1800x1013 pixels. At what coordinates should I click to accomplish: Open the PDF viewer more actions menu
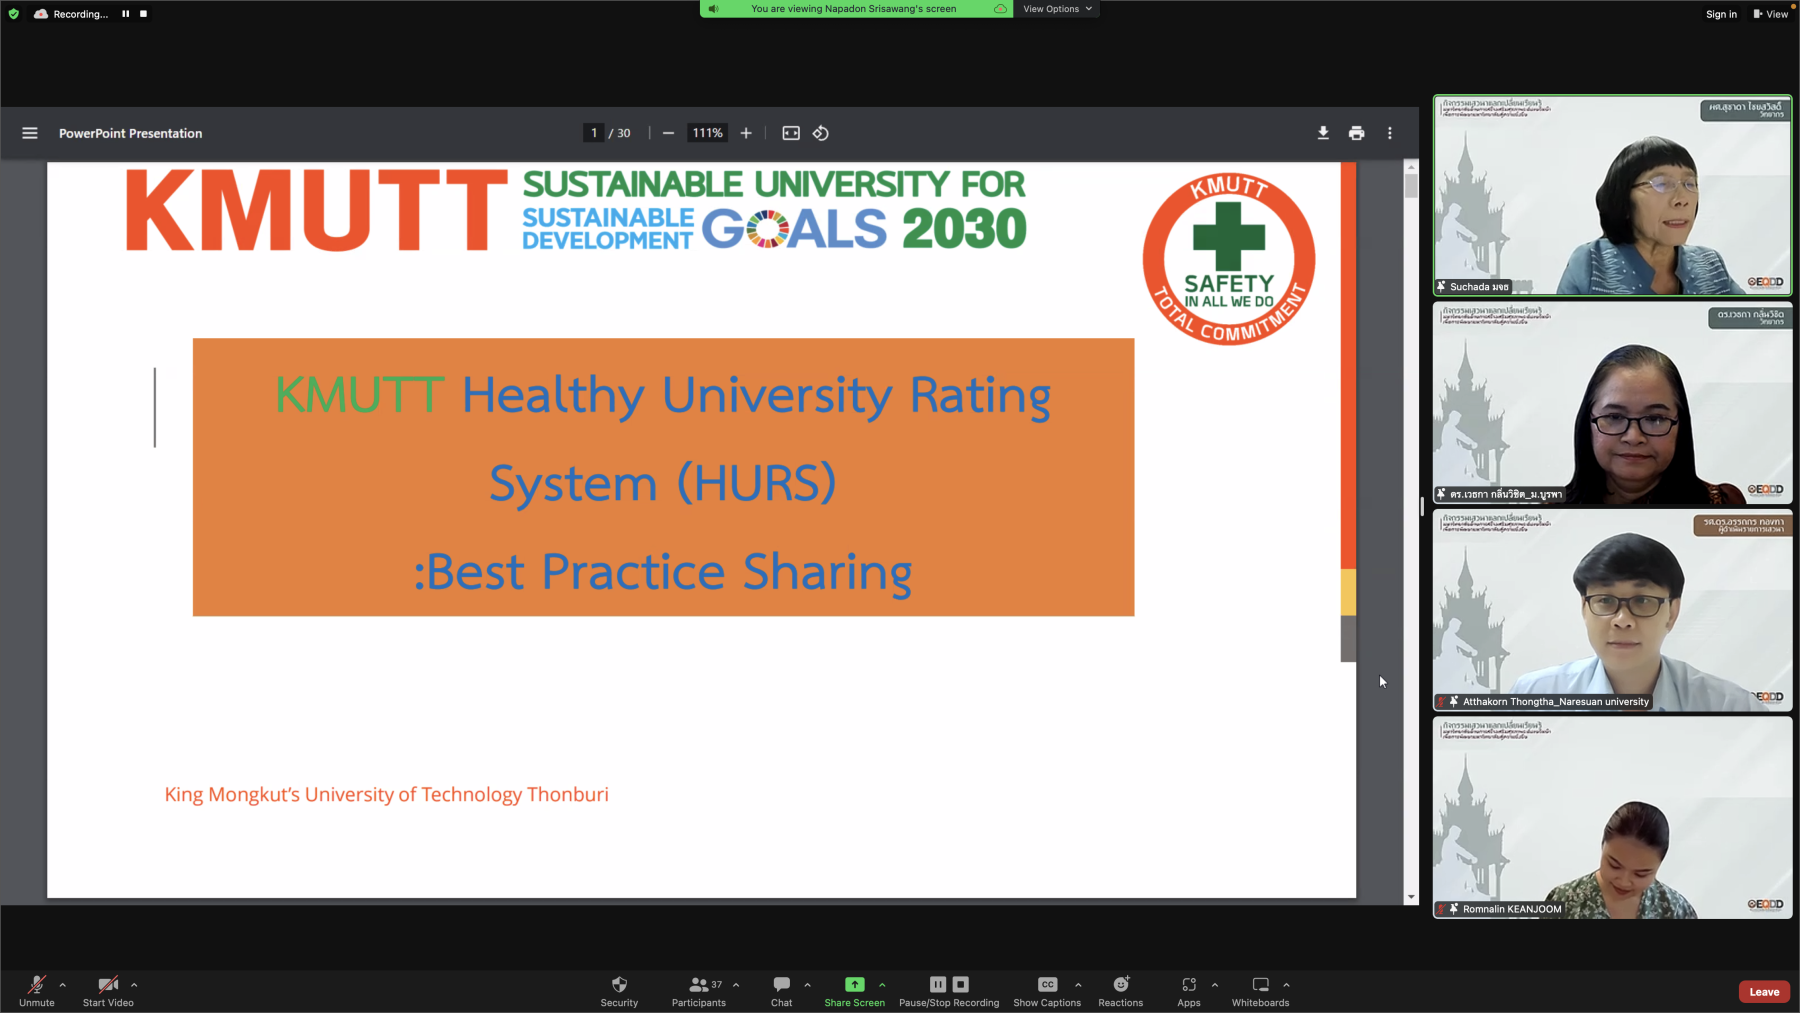[1390, 133]
